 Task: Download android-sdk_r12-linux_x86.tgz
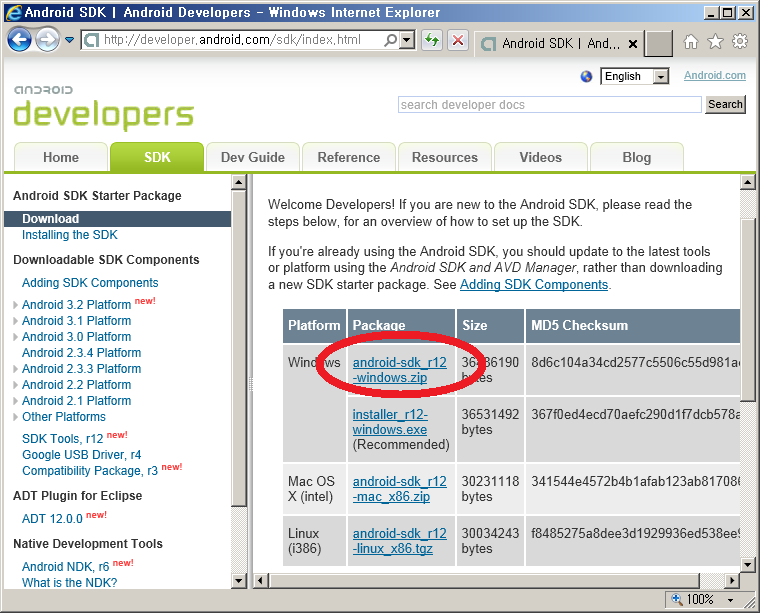click(x=399, y=541)
